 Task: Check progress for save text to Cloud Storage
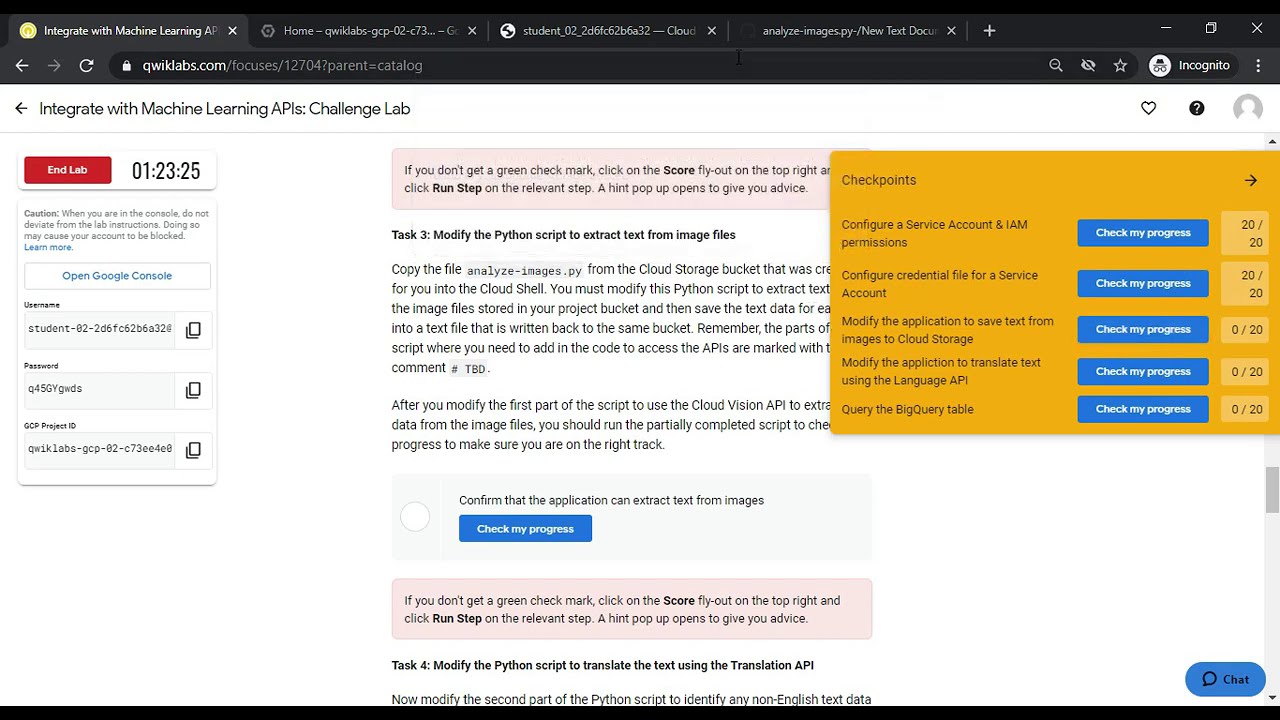pyautogui.click(x=1143, y=329)
